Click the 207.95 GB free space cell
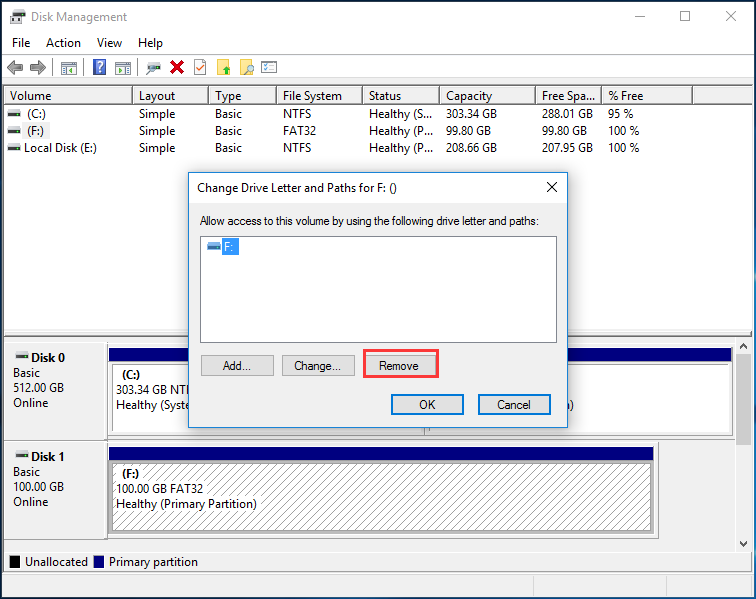The height and width of the screenshot is (599, 756). (x=567, y=148)
